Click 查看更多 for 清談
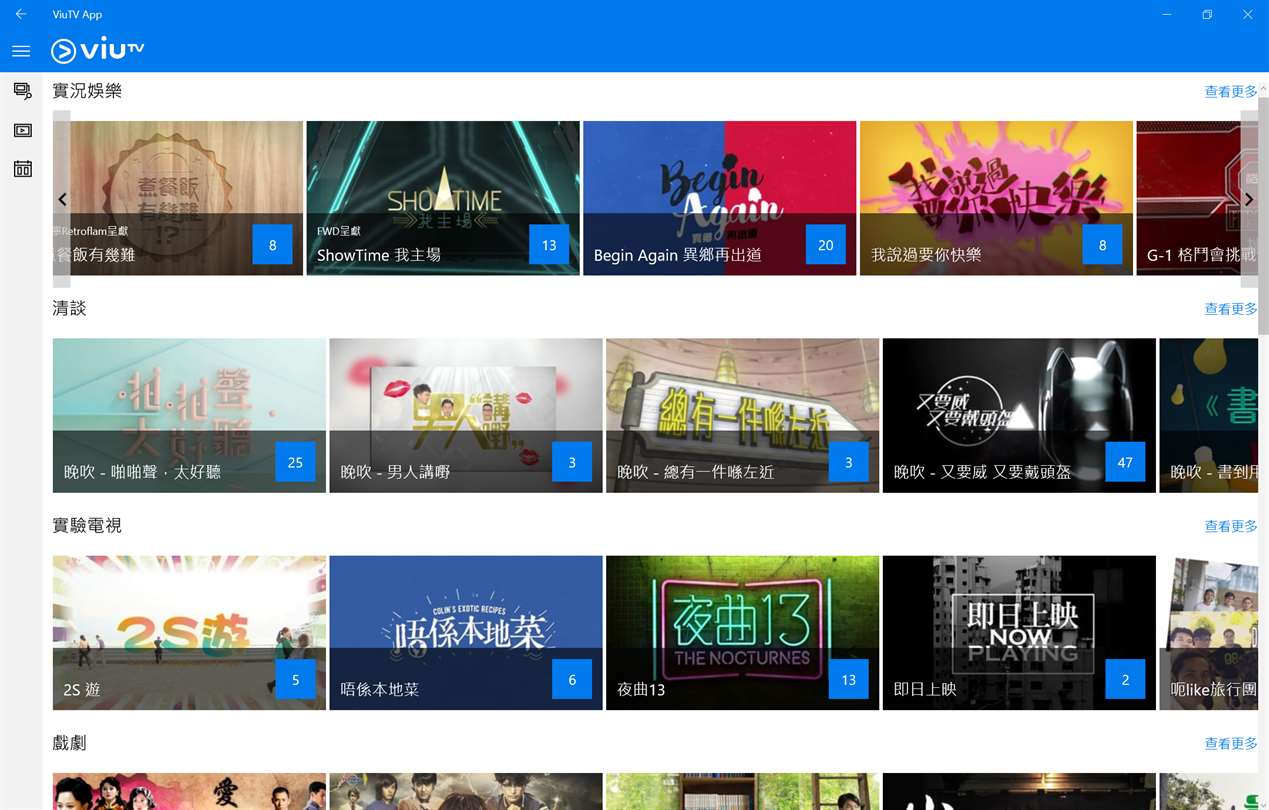The width and height of the screenshot is (1269, 810). coord(1231,309)
